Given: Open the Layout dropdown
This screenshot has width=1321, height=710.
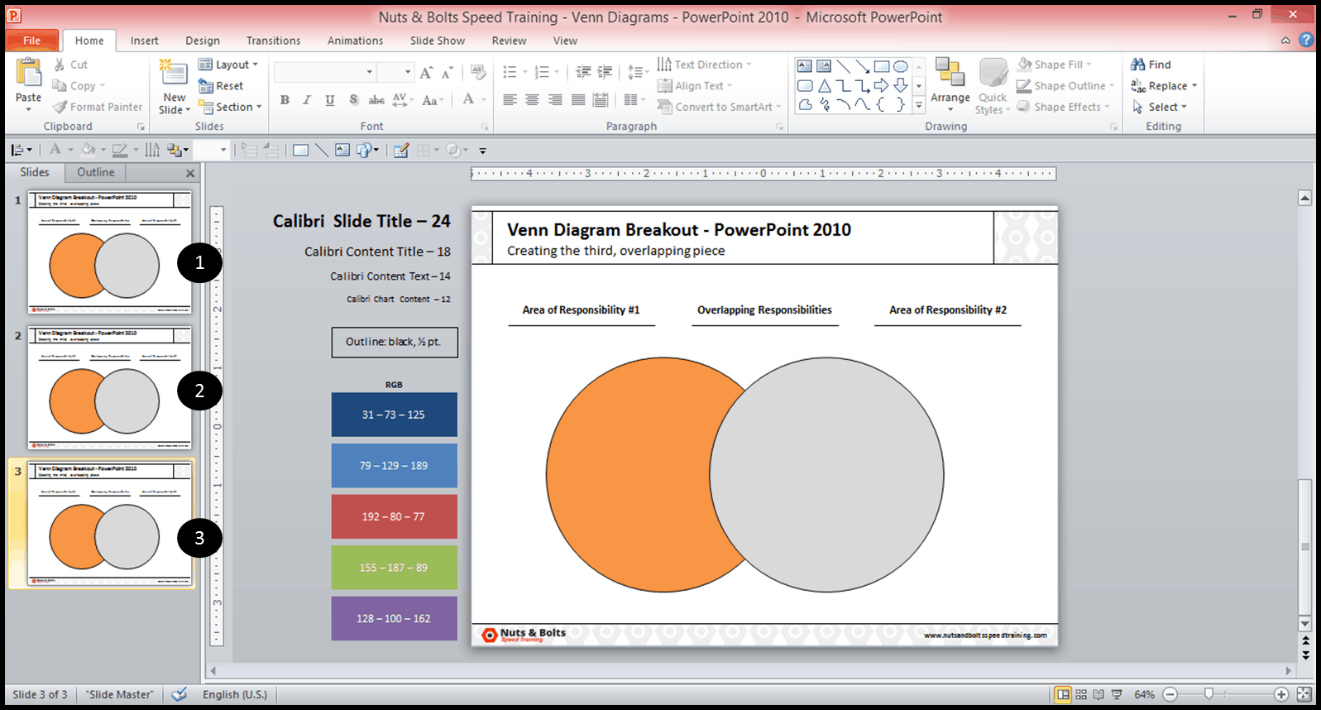Looking at the screenshot, I should tap(229, 65).
